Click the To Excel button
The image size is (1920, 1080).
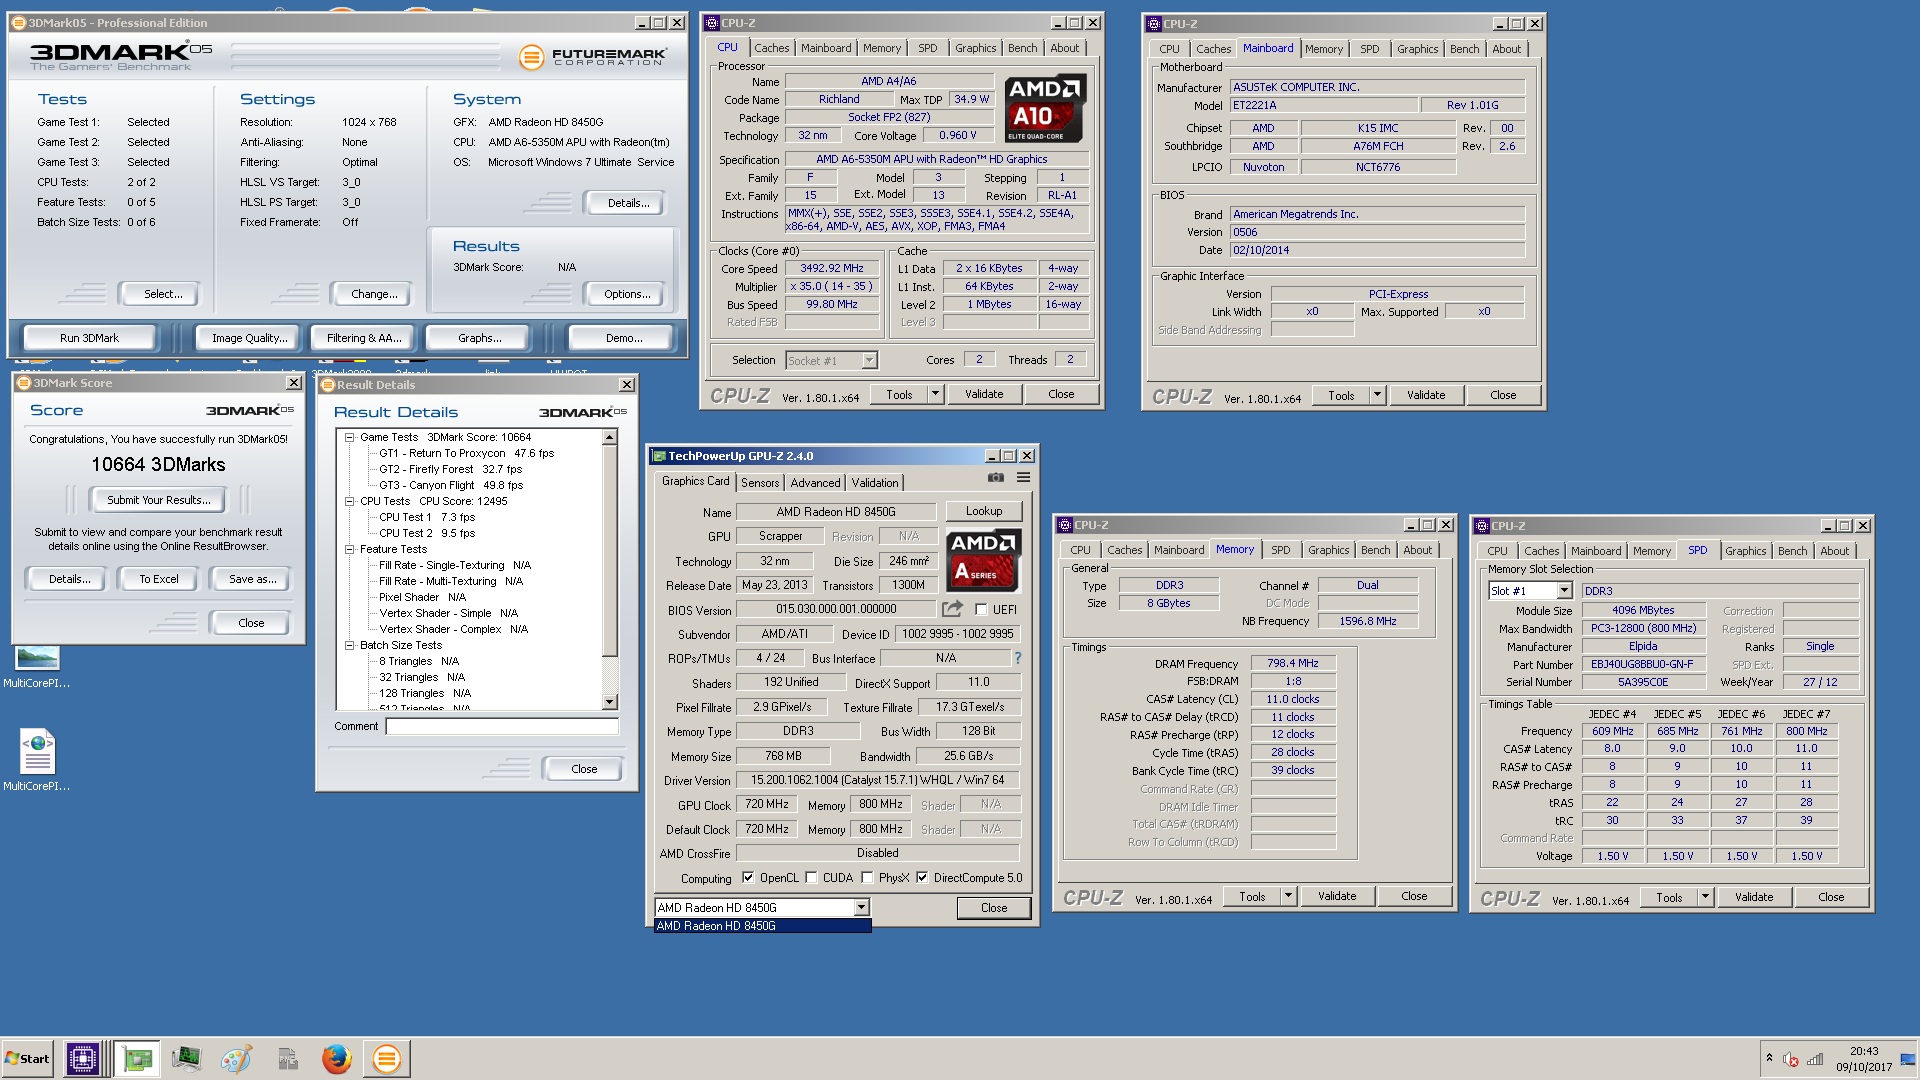[x=158, y=579]
